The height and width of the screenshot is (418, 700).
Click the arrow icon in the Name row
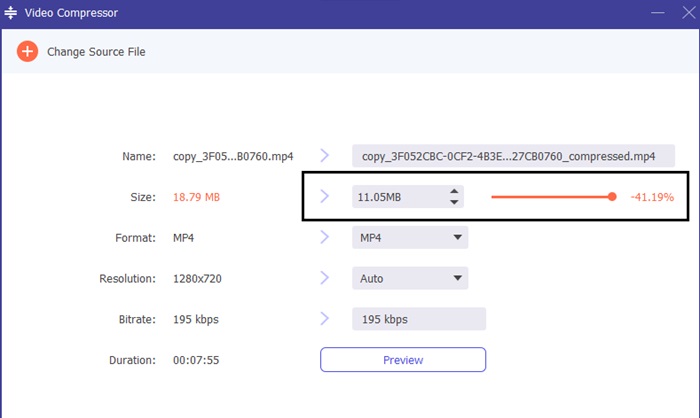pyautogui.click(x=324, y=156)
